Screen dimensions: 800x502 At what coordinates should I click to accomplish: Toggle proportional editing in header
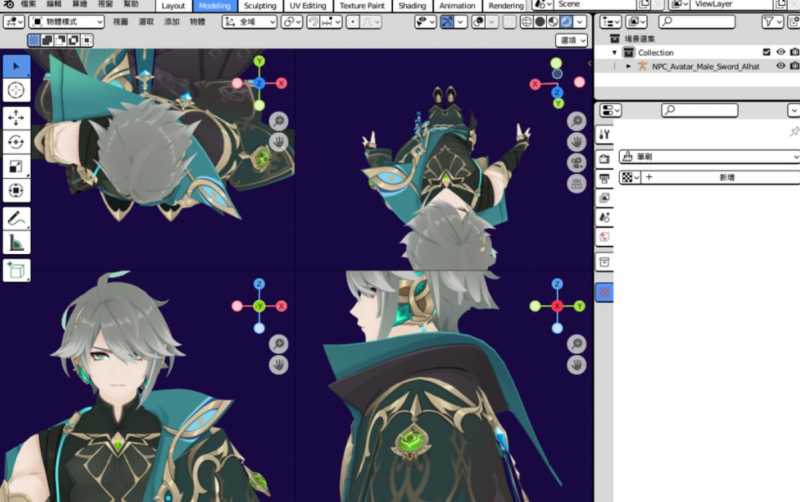point(353,22)
